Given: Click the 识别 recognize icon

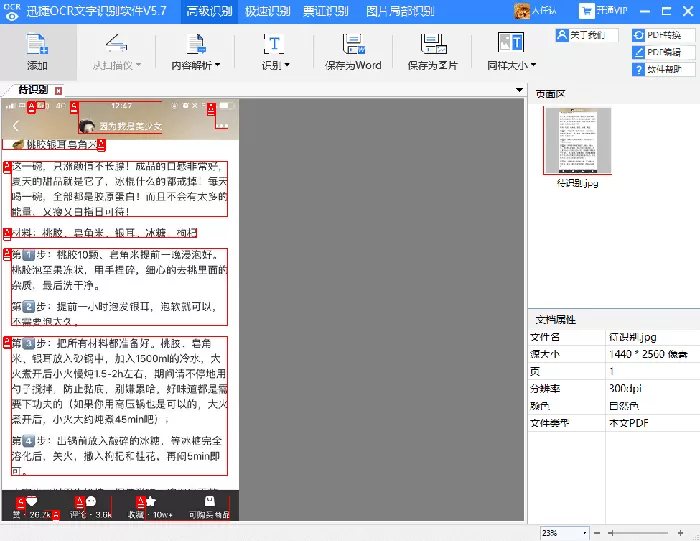Looking at the screenshot, I should click(x=274, y=44).
